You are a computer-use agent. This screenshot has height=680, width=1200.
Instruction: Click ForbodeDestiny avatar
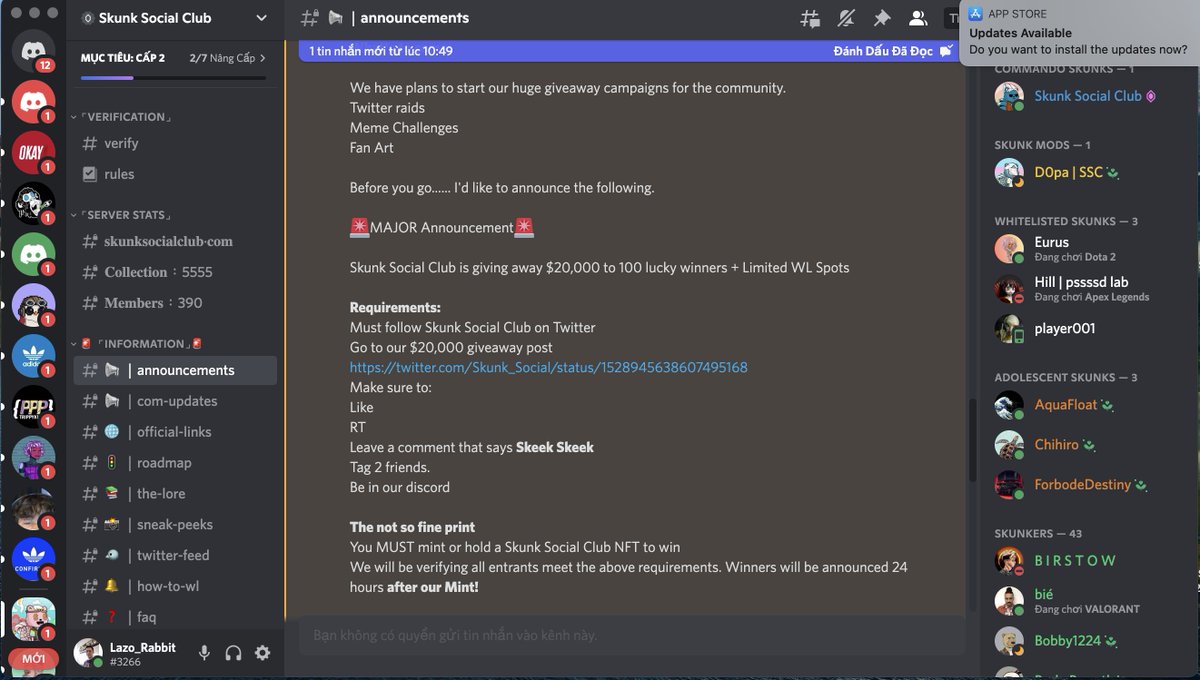pyautogui.click(x=1009, y=484)
